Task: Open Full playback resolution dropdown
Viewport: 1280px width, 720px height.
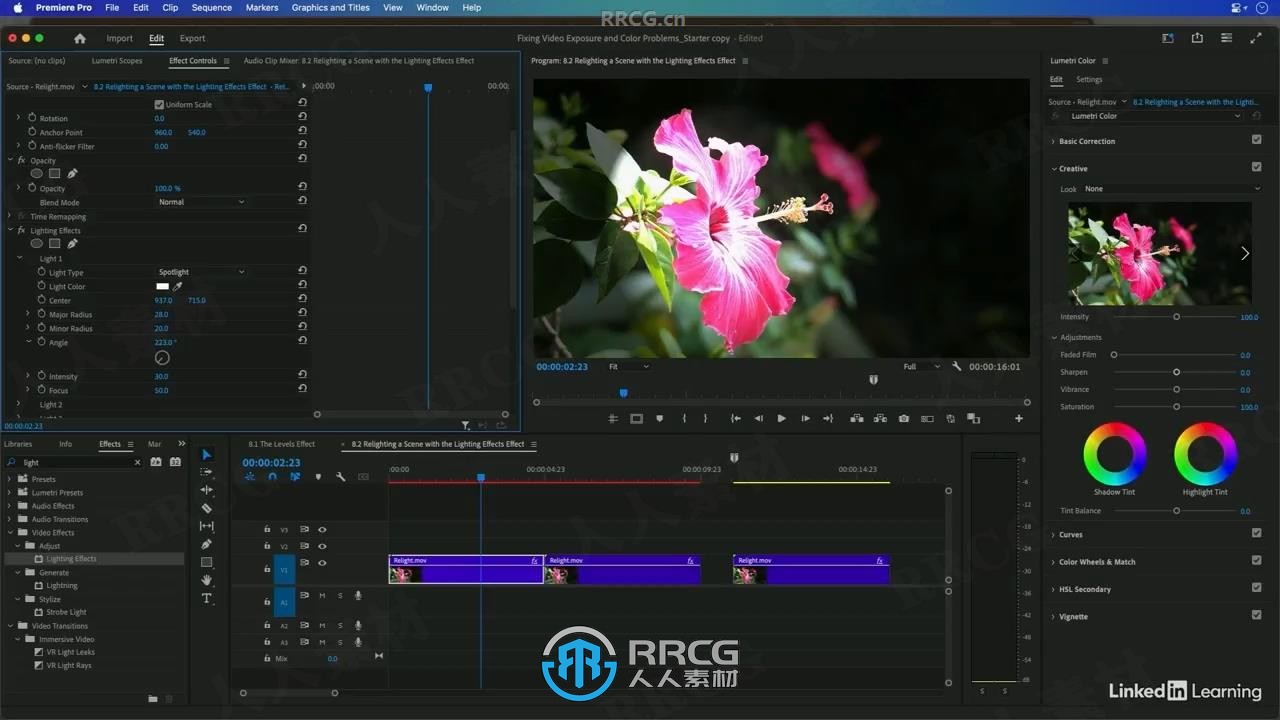Action: pyautogui.click(x=921, y=367)
